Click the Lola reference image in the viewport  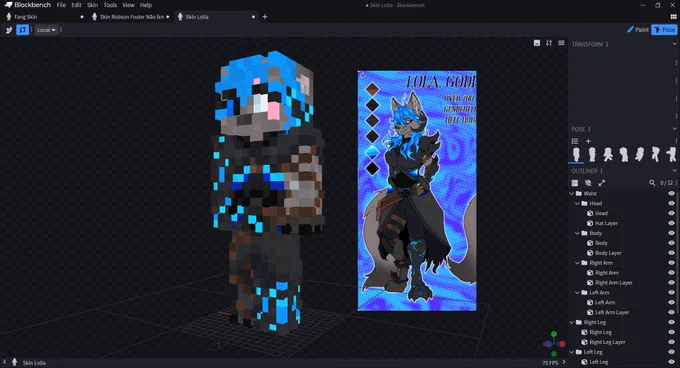click(417, 191)
